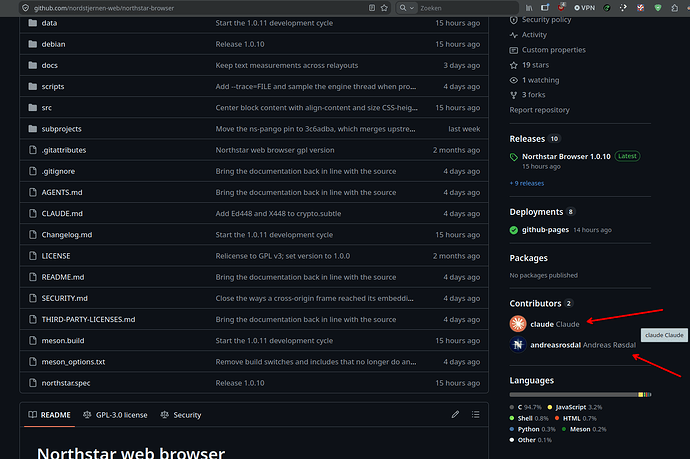The height and width of the screenshot is (459, 690).
Task: Open the search engine dropdown next to Zoeken
Action: click(406, 8)
